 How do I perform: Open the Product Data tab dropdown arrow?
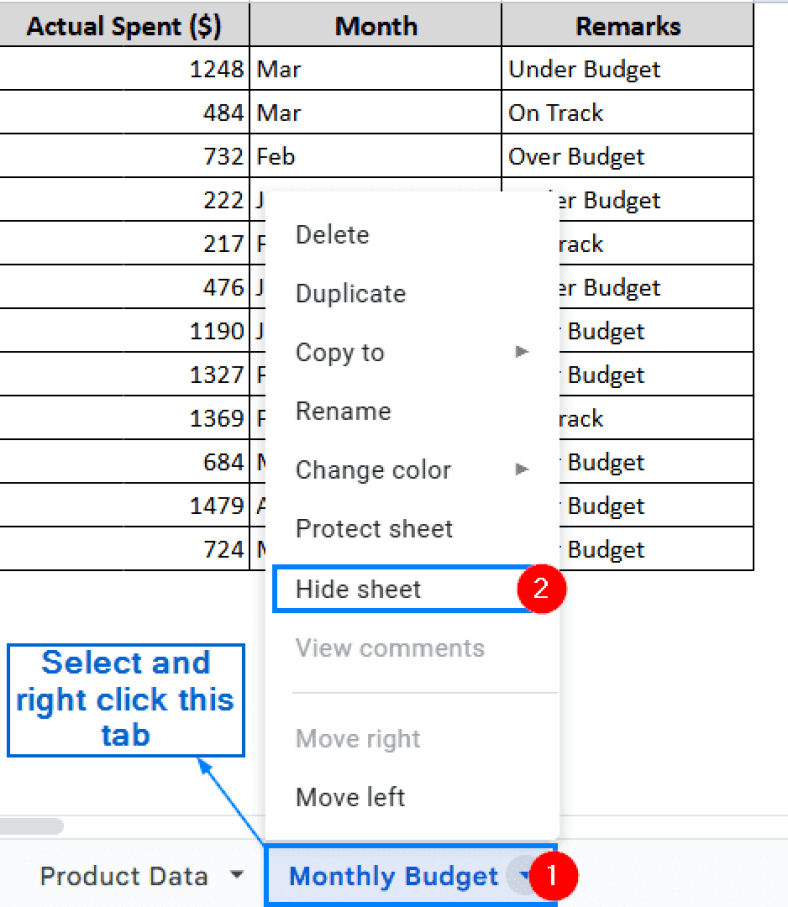(x=237, y=875)
